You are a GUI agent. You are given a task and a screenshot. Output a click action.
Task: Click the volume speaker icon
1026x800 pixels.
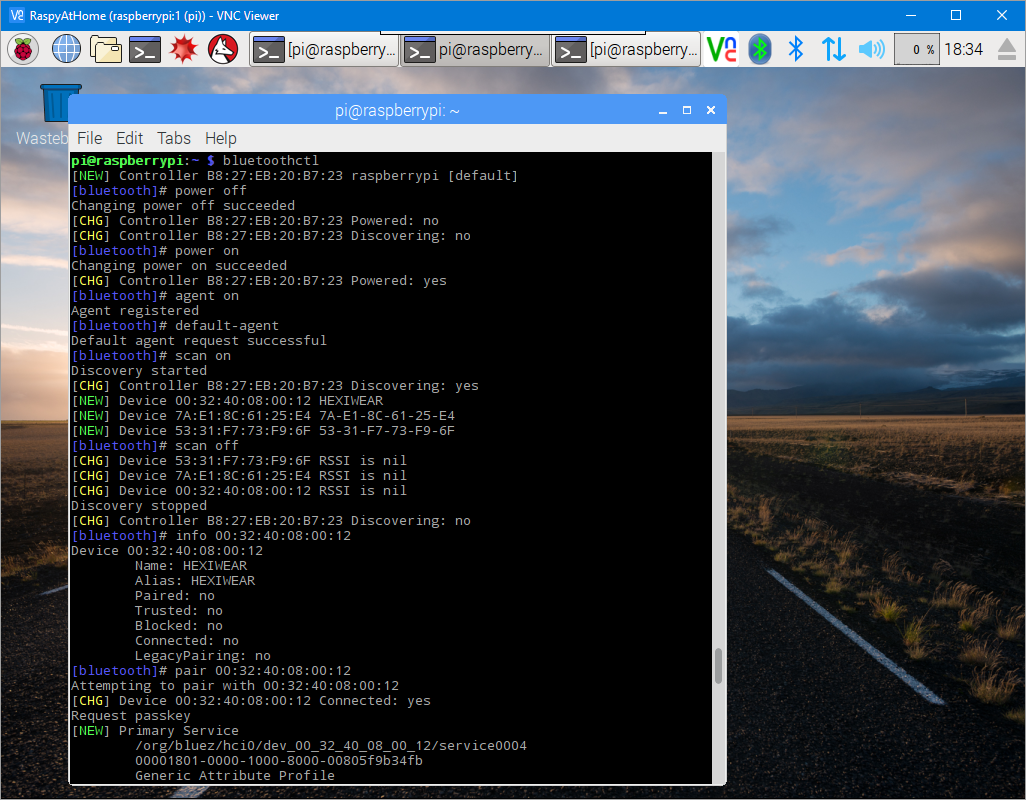click(871, 49)
